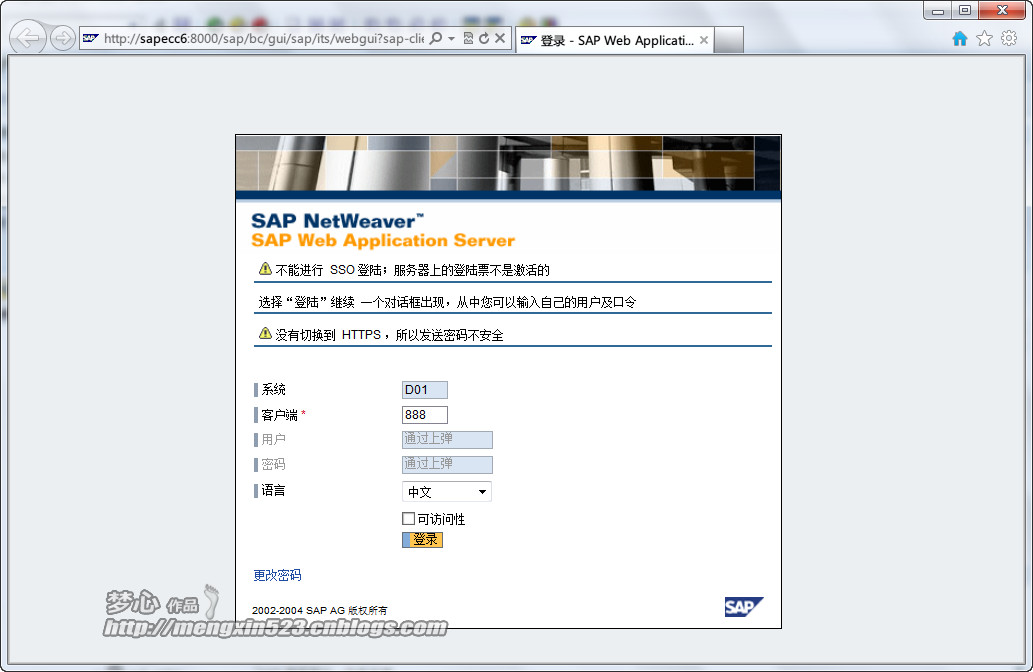Close the SAP Web Application tab

(x=704, y=40)
